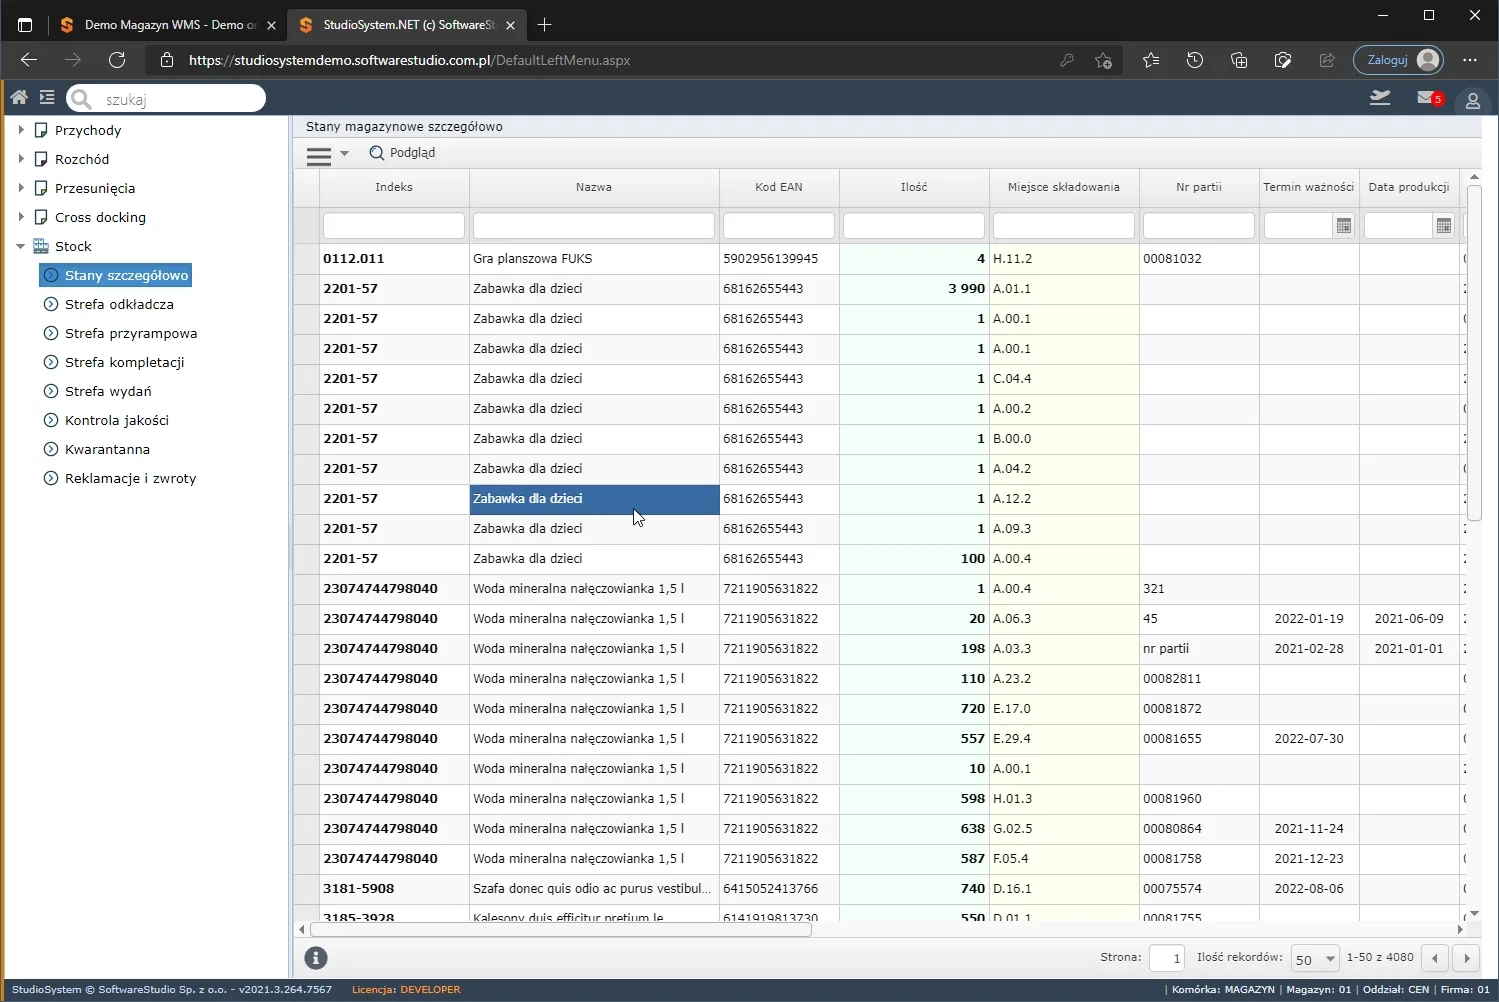The width and height of the screenshot is (1499, 1002).
Task: Open the messages envelope with red badge
Action: (x=1430, y=98)
